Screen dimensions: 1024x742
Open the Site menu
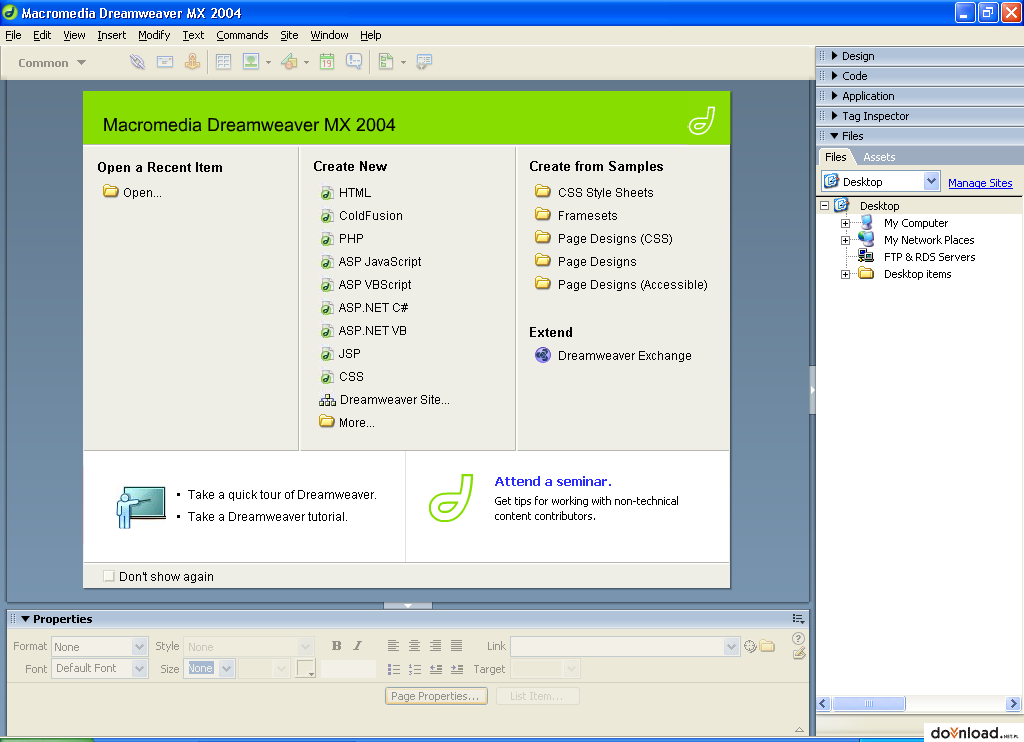289,35
